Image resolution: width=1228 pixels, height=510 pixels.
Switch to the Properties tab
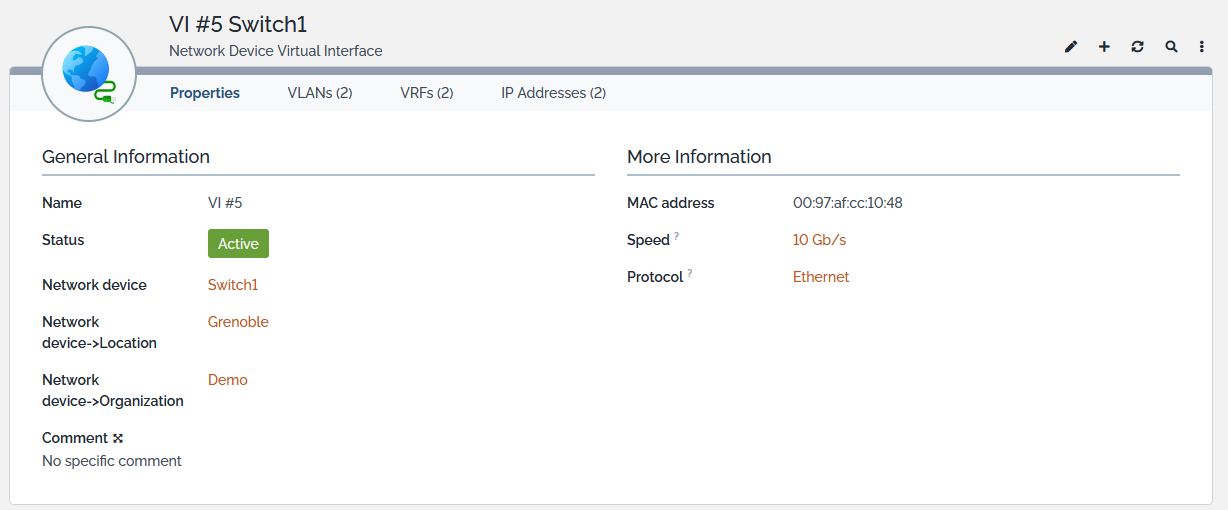click(x=205, y=93)
